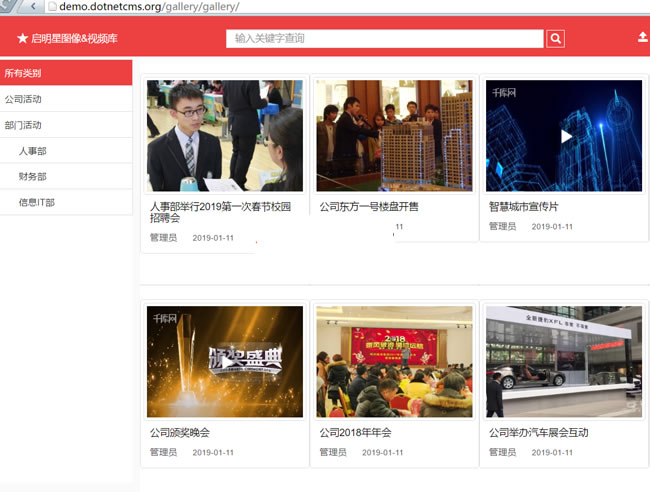
Task: Select the 信息IT部 subcategory
Action: (37, 203)
